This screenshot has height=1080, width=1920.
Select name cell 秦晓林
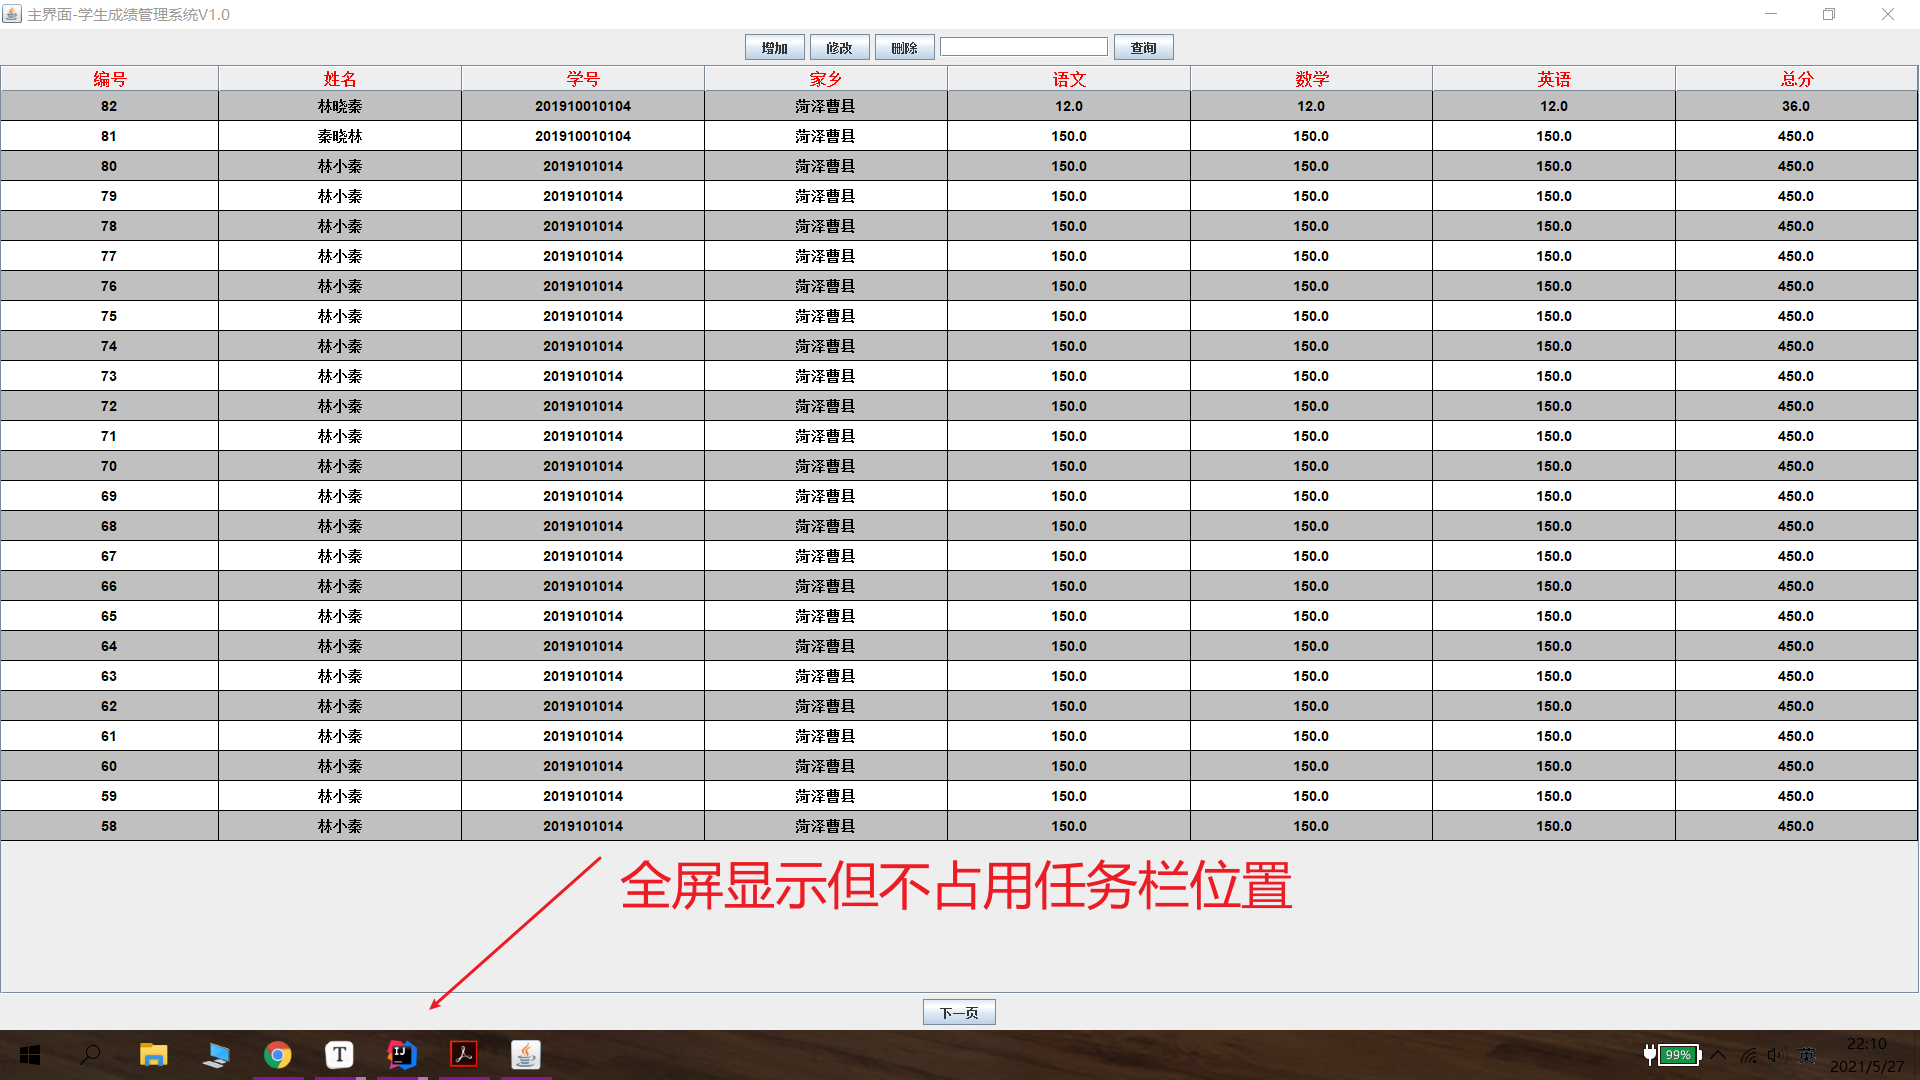click(x=340, y=136)
